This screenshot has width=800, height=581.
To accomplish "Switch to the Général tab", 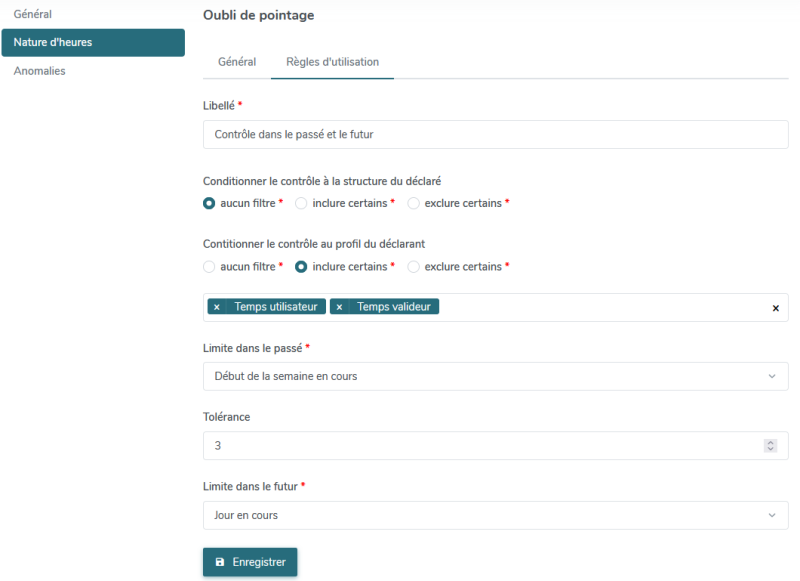I will click(x=237, y=62).
